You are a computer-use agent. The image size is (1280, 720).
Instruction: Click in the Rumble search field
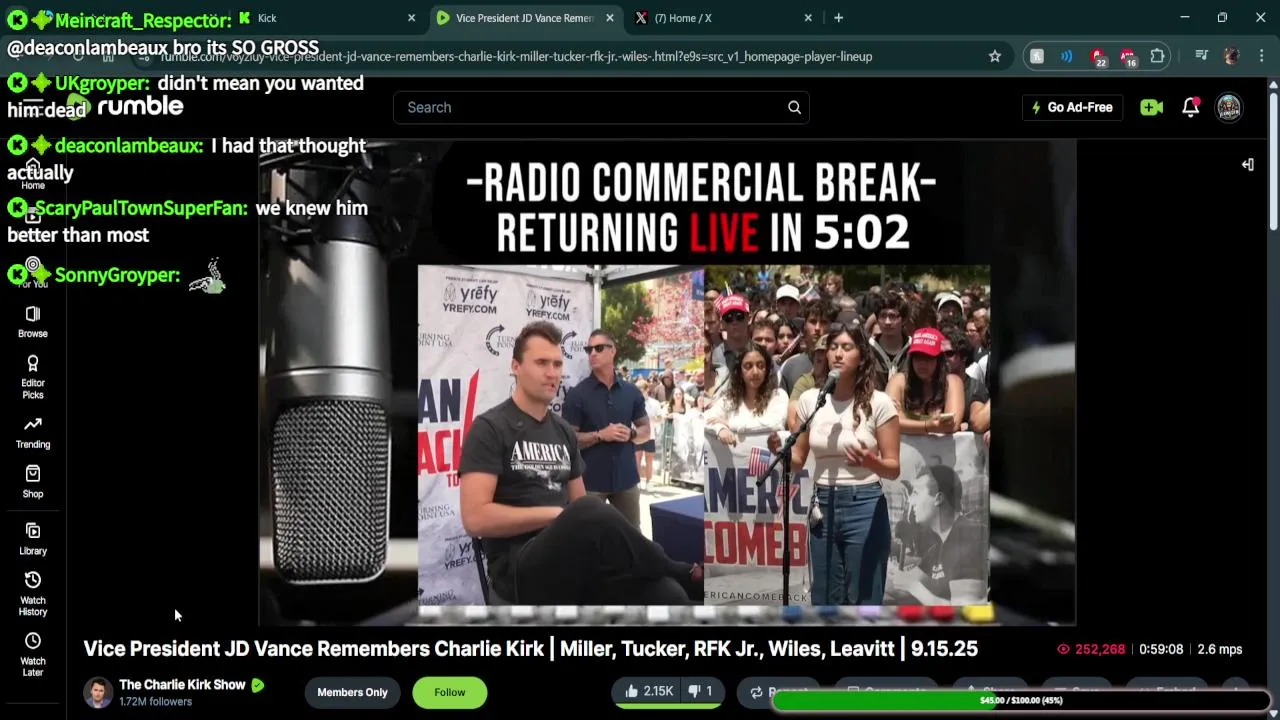pos(590,107)
